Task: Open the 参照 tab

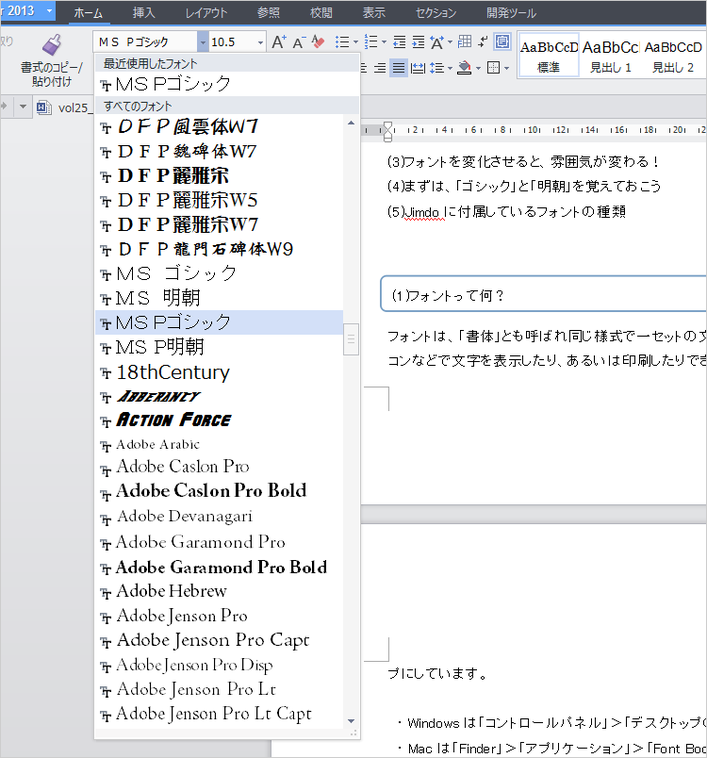Action: click(x=268, y=13)
